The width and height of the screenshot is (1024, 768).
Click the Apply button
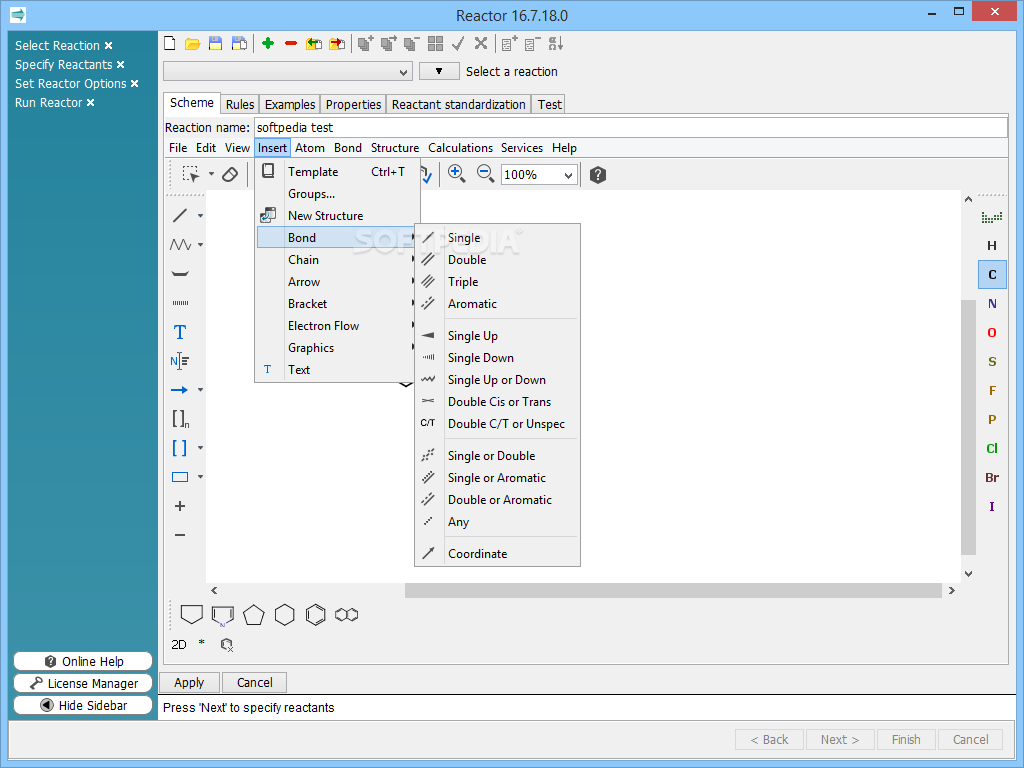point(189,682)
